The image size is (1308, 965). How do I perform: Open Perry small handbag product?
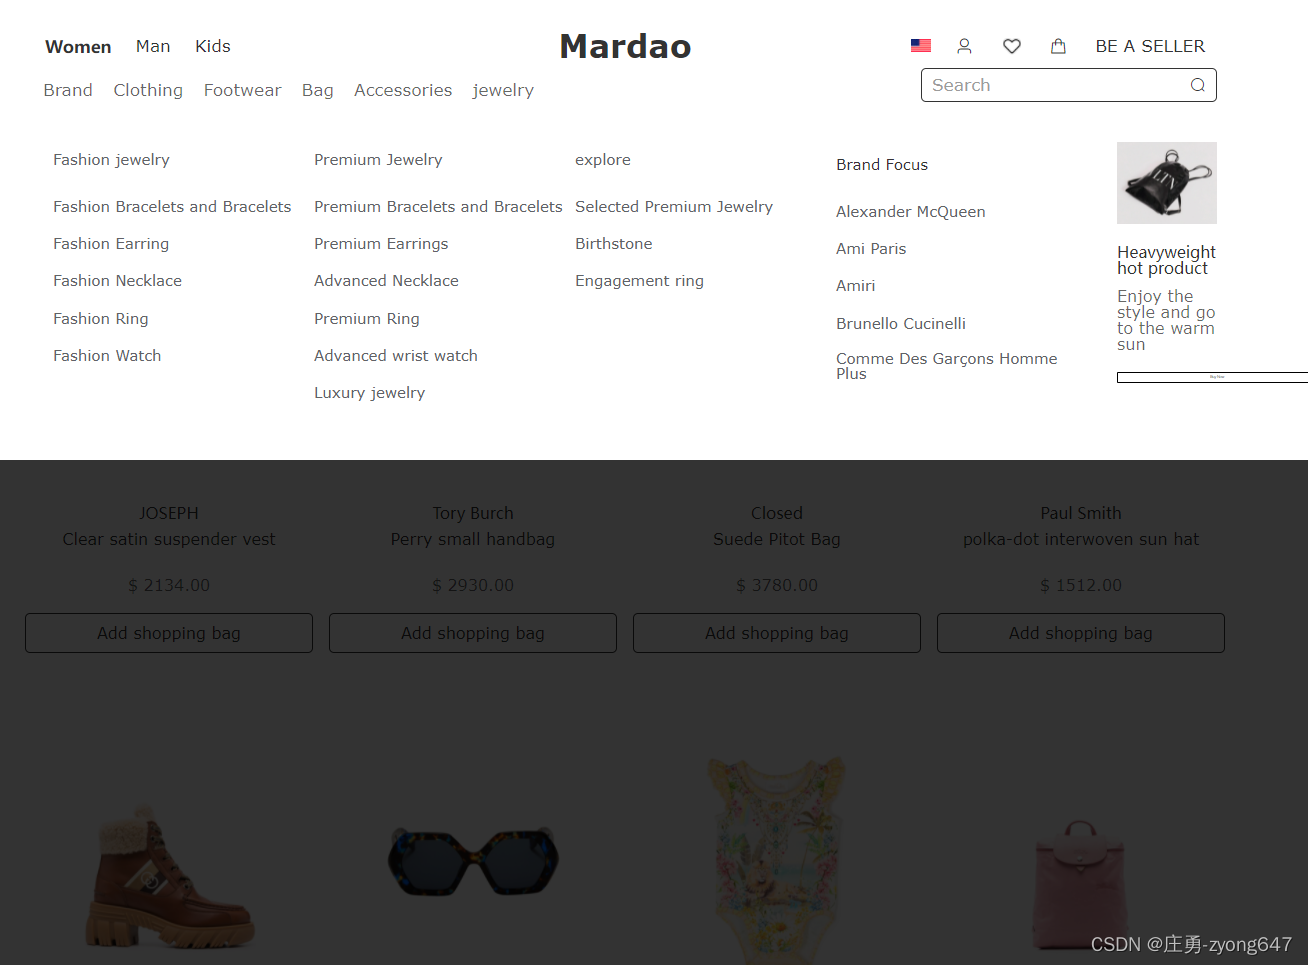(x=473, y=539)
